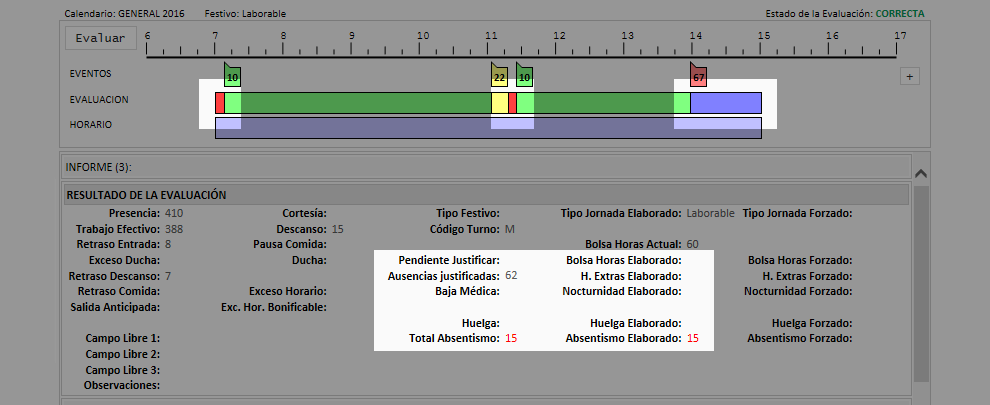Image resolution: width=990 pixels, height=405 pixels.
Task: Select Descanso value 15
Action: pyautogui.click(x=337, y=229)
